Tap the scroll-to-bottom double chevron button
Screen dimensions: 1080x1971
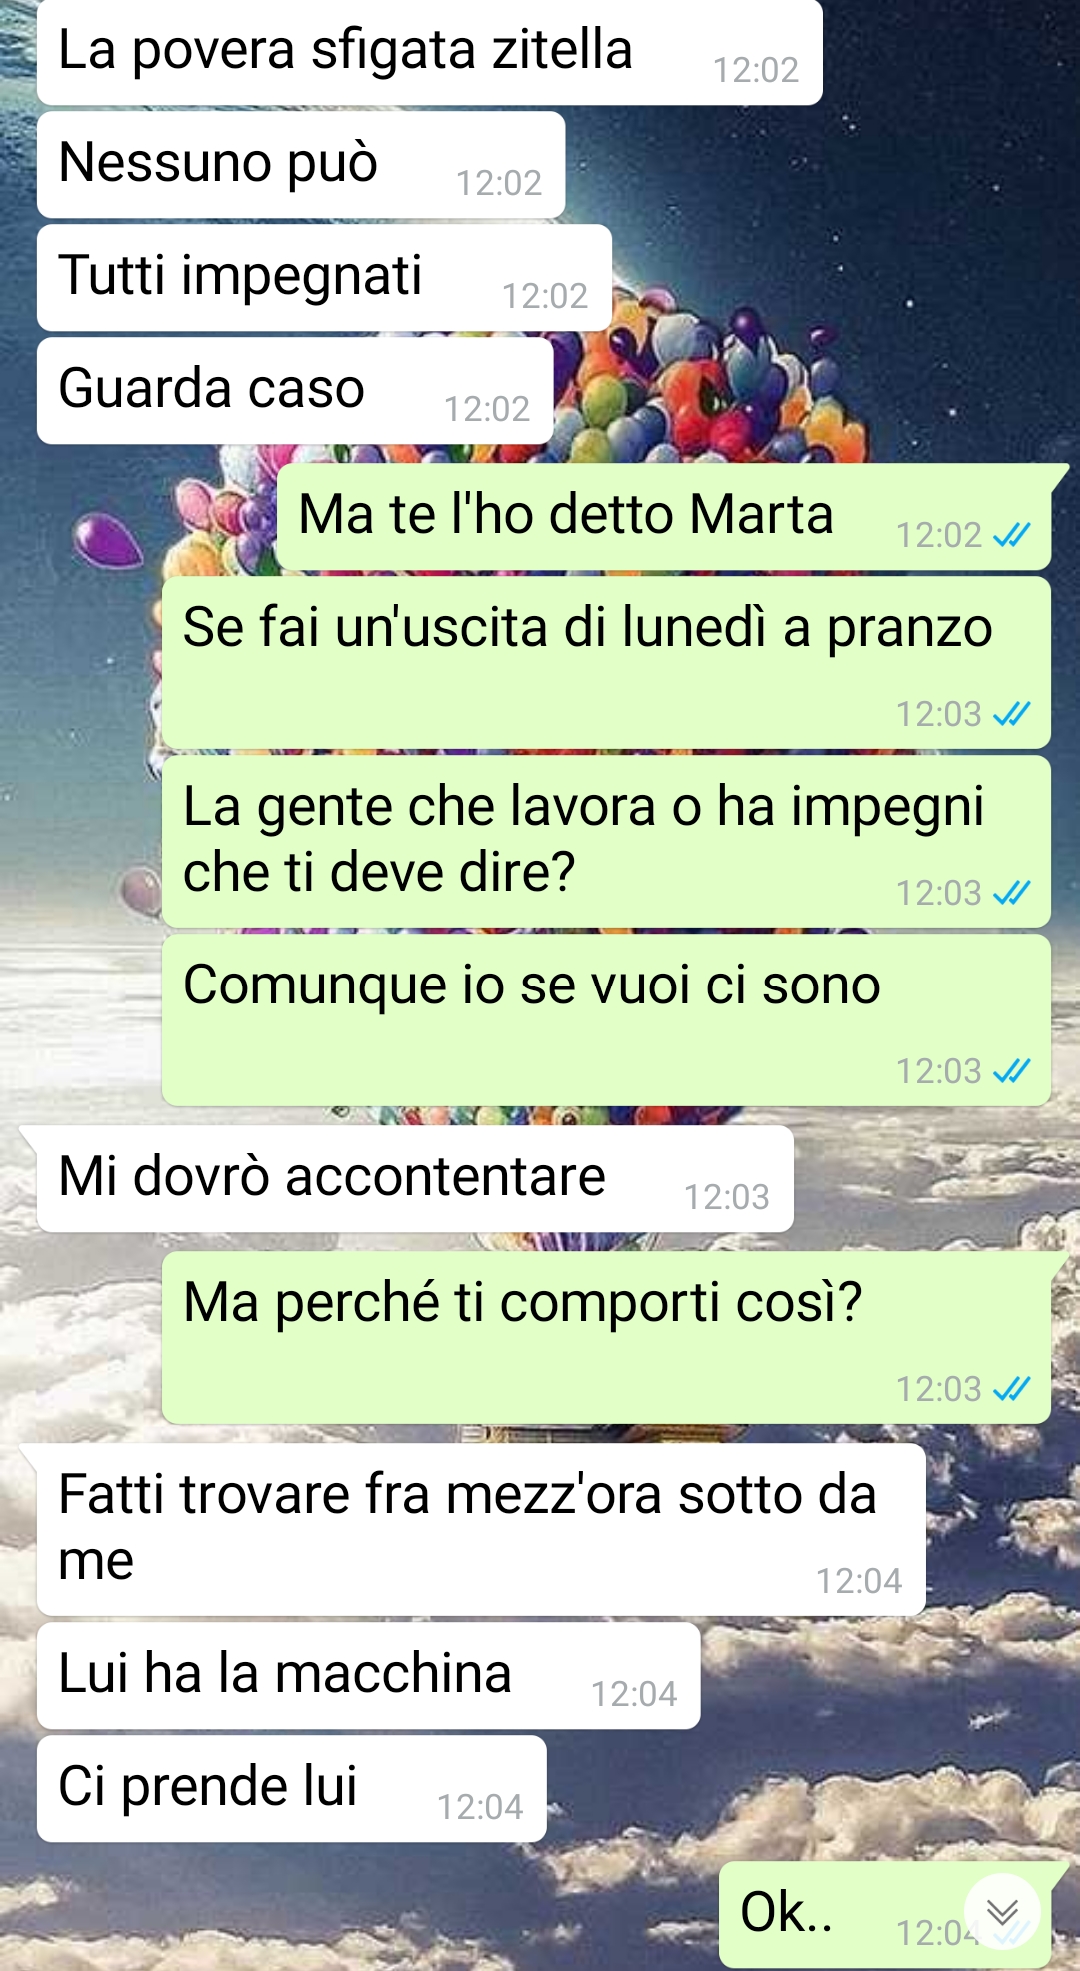click(x=1002, y=1912)
